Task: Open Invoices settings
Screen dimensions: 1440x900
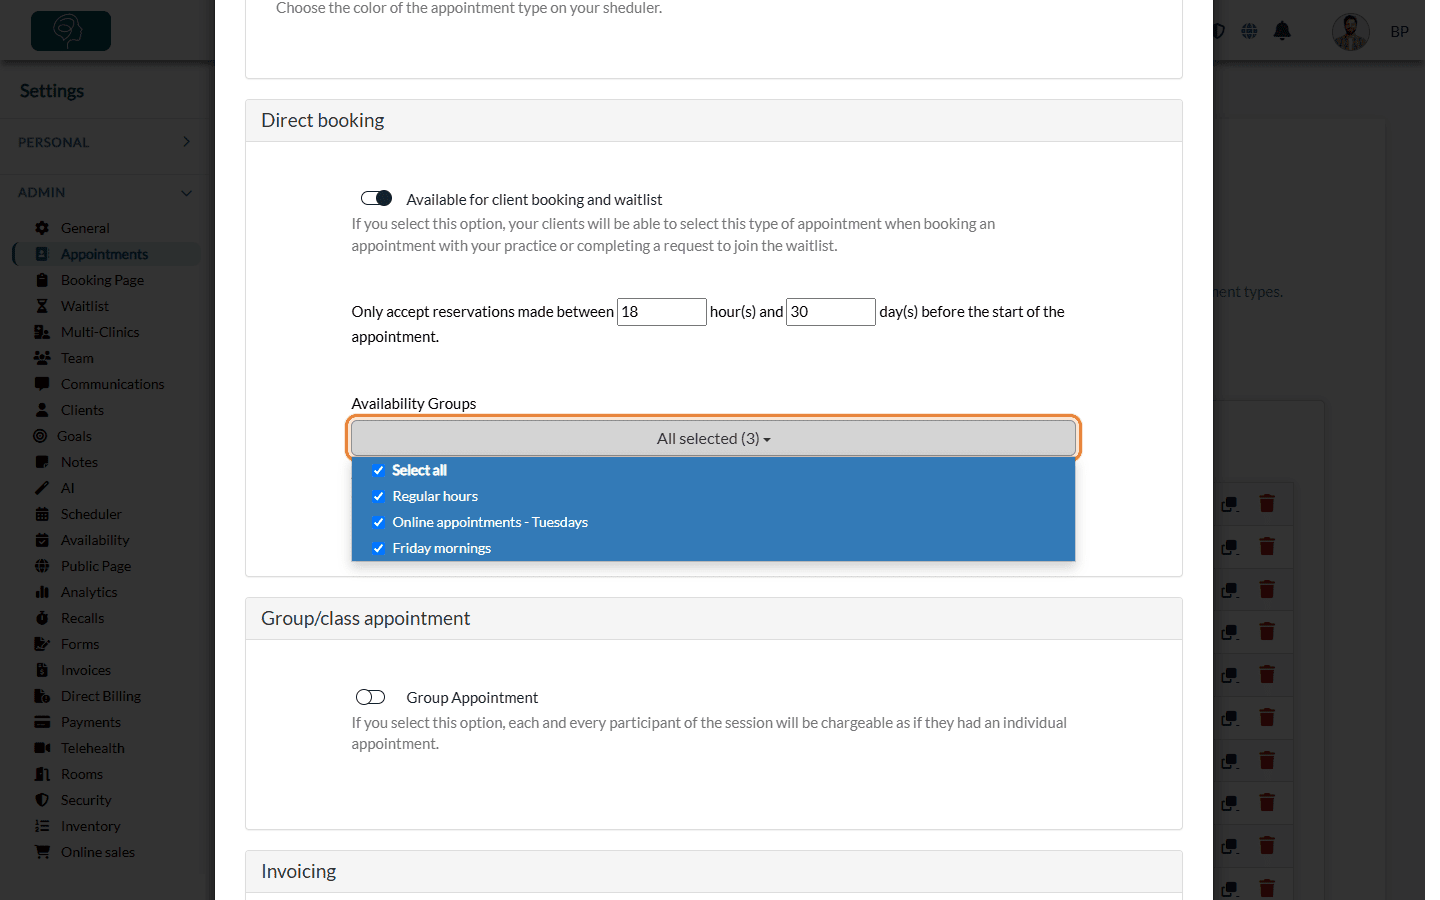Action: [x=86, y=670]
